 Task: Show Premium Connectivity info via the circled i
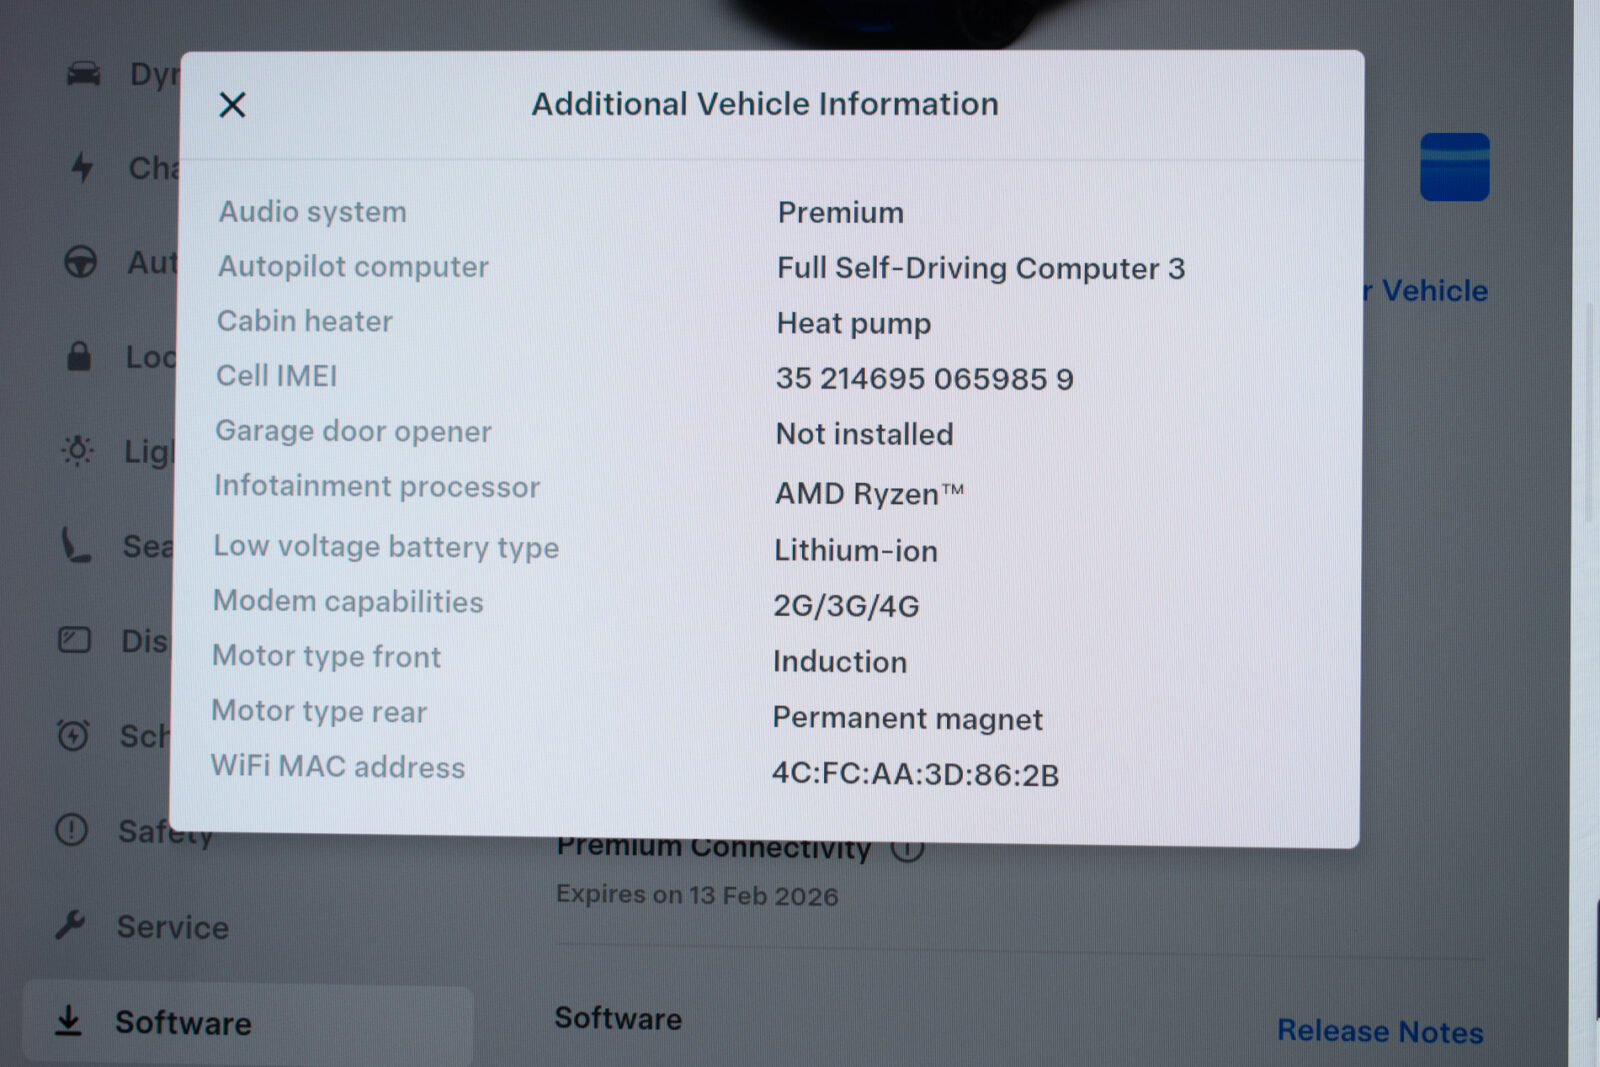pyautogui.click(x=908, y=851)
